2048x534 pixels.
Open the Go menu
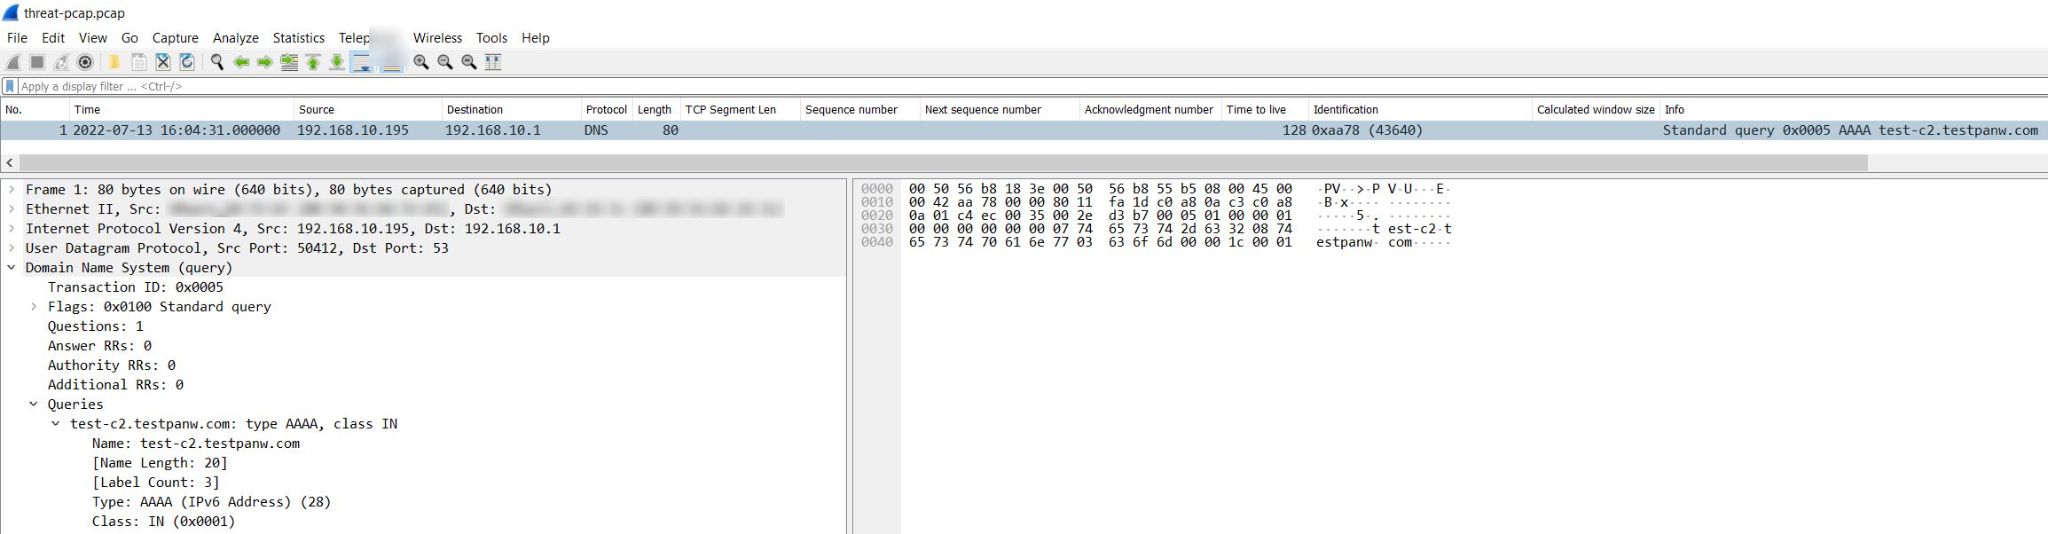(130, 38)
